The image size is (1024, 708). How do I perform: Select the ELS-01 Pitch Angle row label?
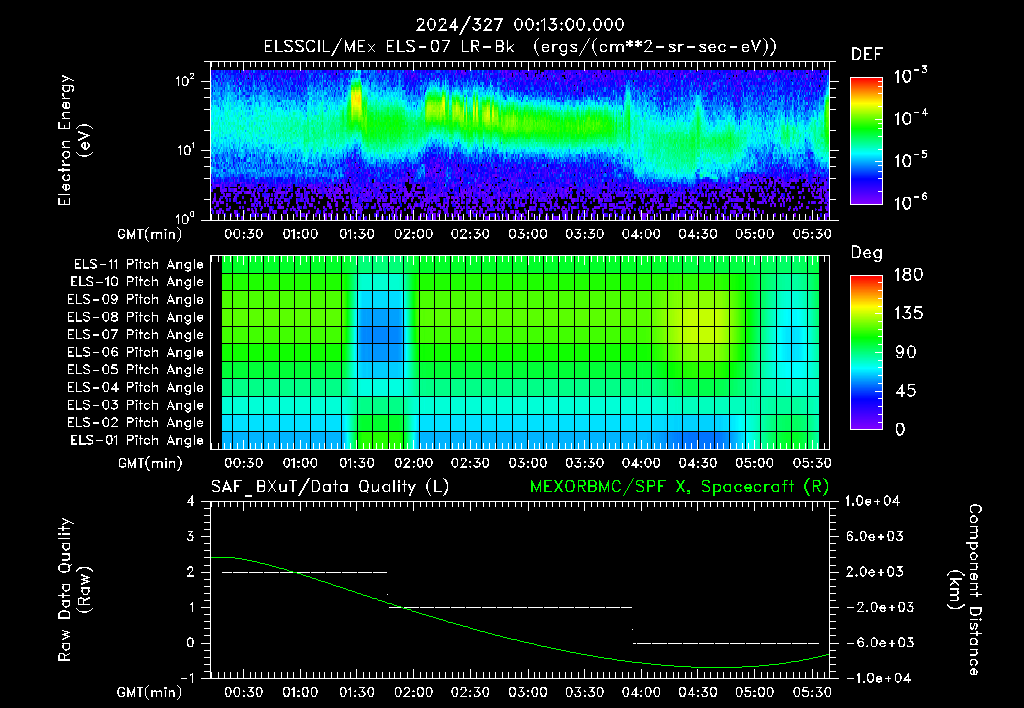[x=137, y=440]
